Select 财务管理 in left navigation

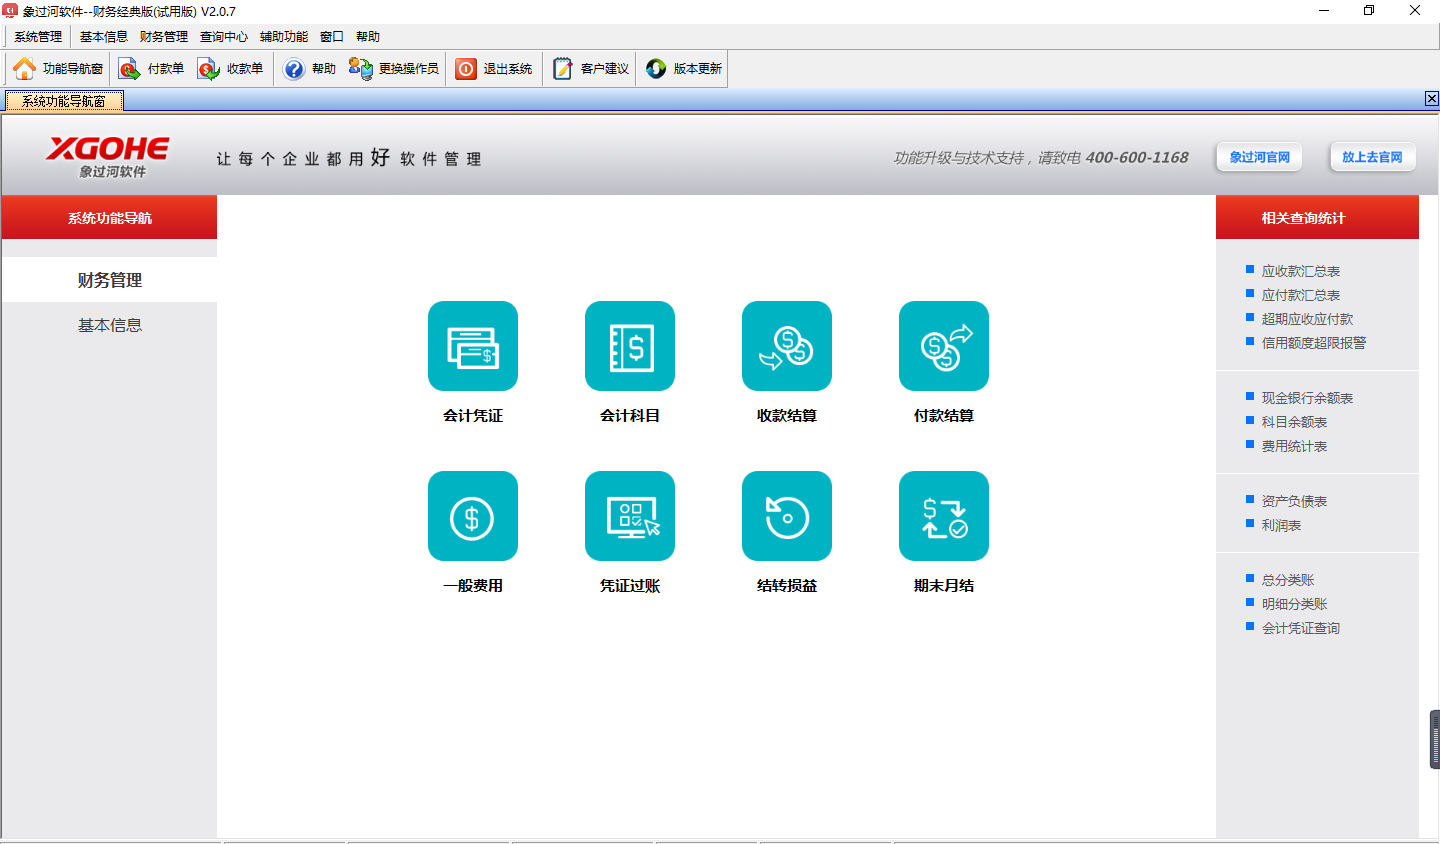(110, 280)
